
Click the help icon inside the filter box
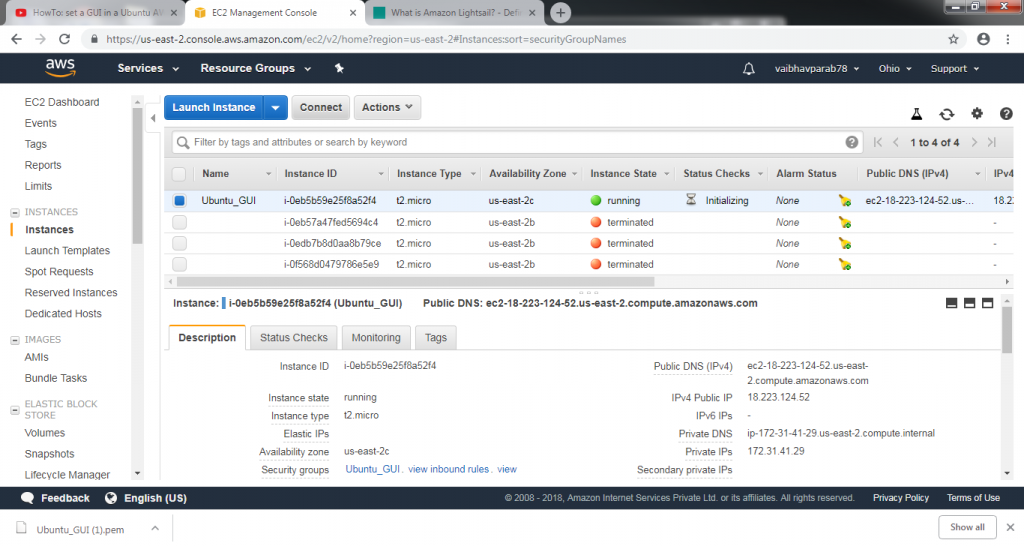[852, 143]
